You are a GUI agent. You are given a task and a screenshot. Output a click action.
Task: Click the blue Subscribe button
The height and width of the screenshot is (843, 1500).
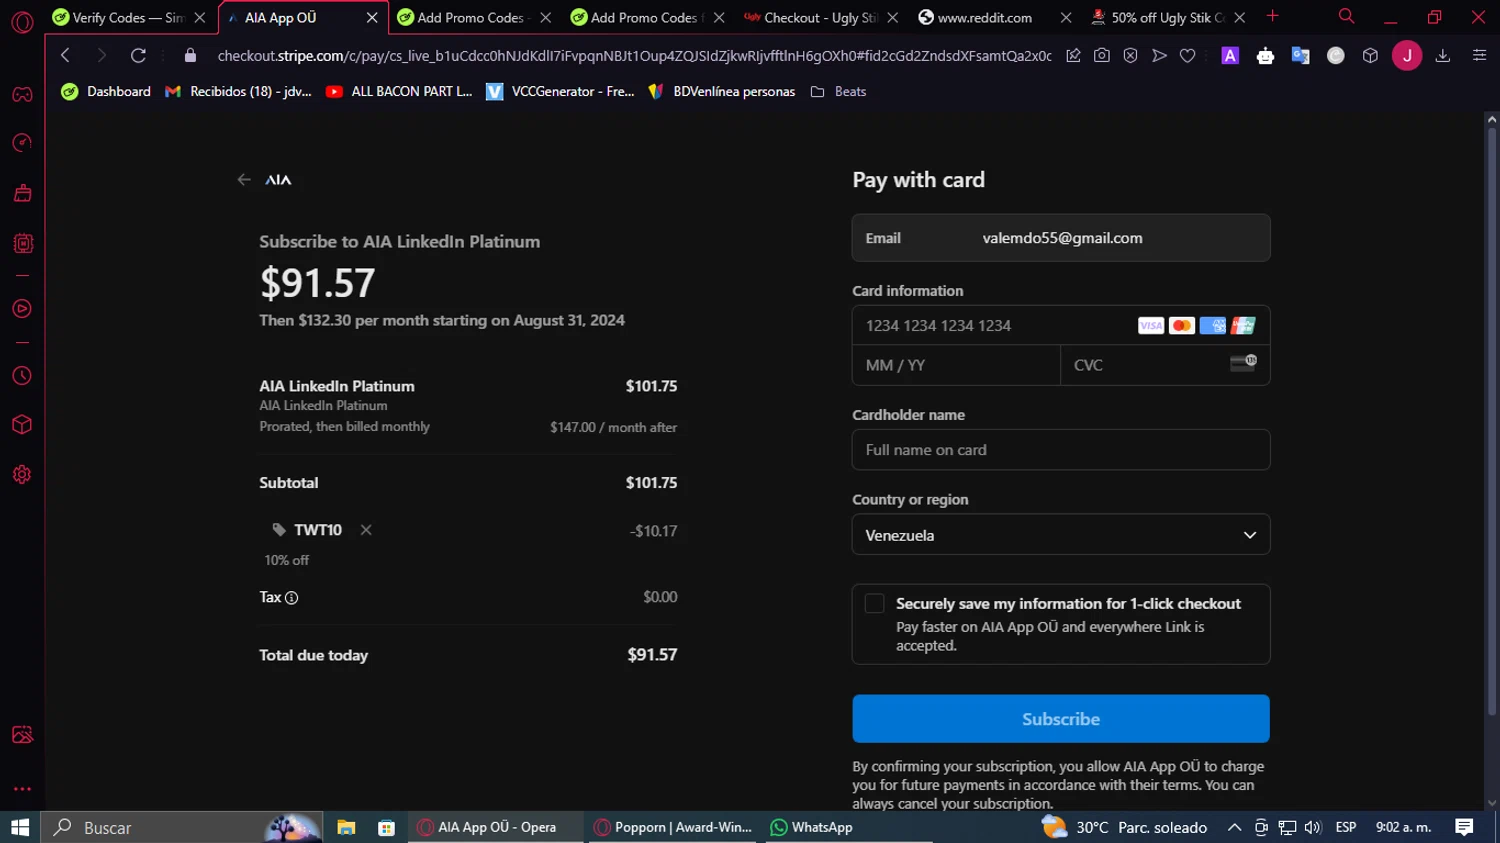coord(1060,719)
